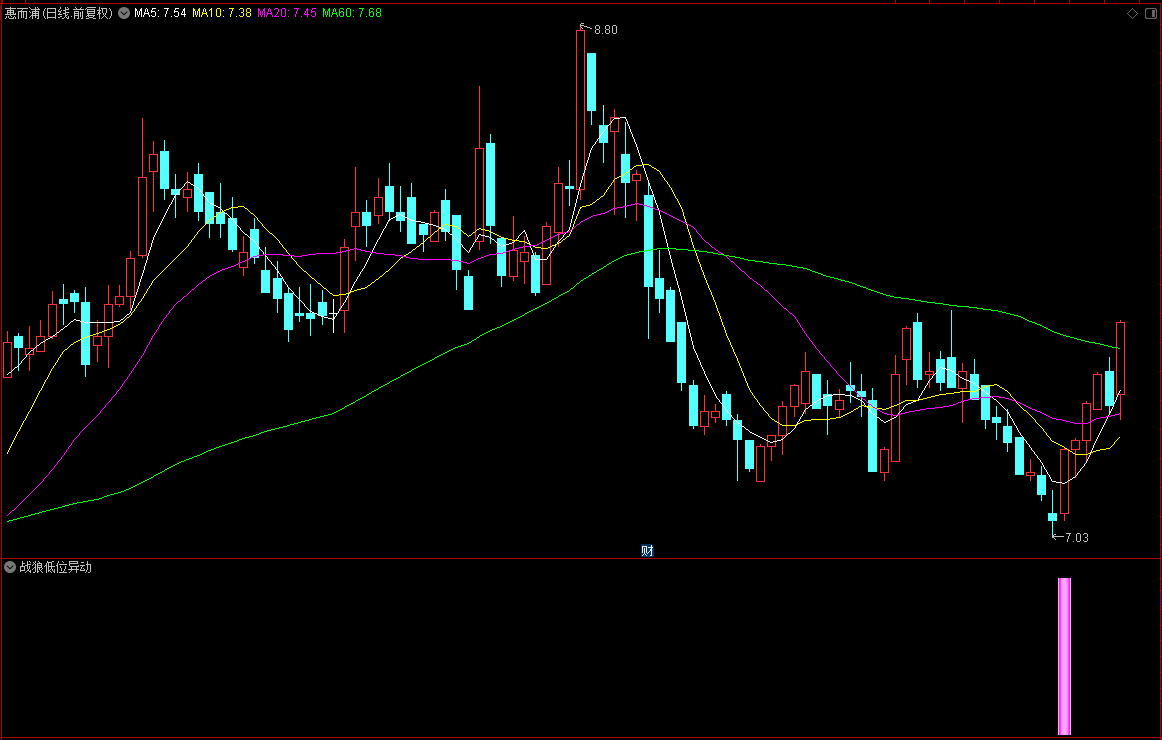Click the 8.80 high price label
This screenshot has height=740, width=1162.
(605, 30)
